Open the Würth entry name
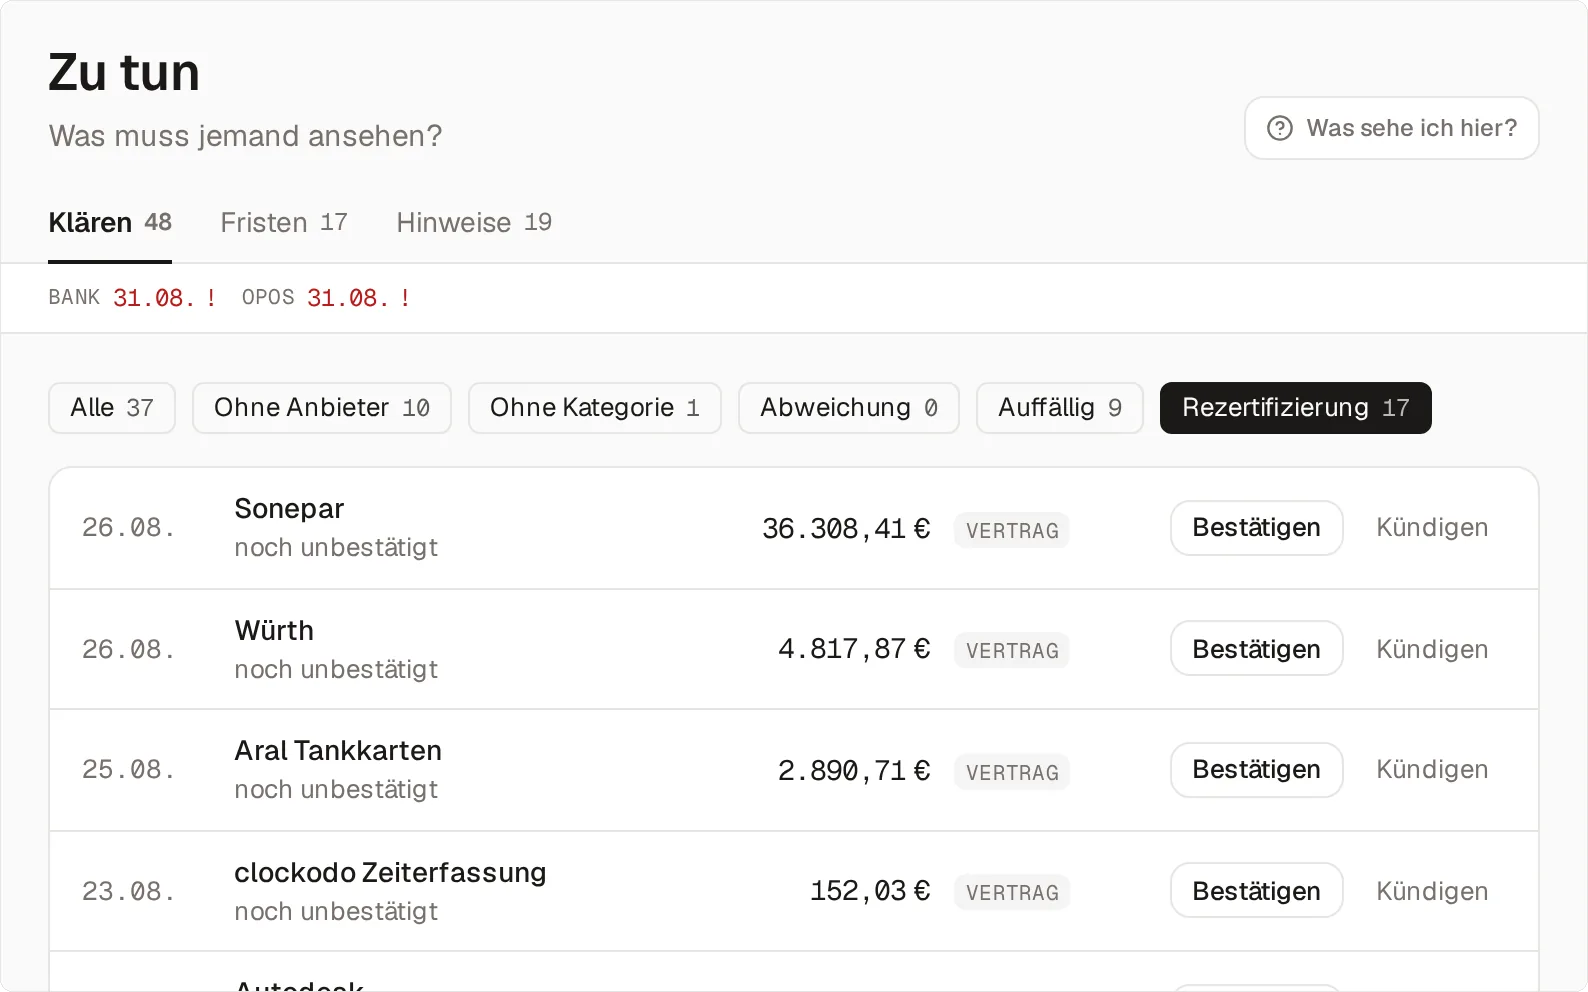Image resolution: width=1588 pixels, height=992 pixels. (x=274, y=631)
